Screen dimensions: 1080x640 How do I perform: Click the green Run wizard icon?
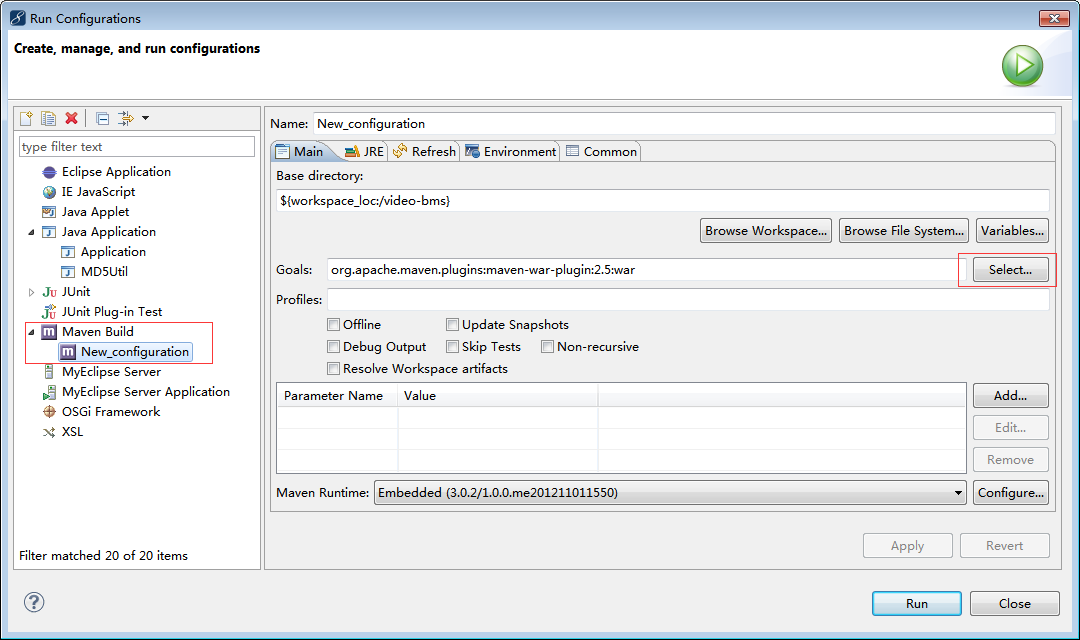tap(1021, 64)
